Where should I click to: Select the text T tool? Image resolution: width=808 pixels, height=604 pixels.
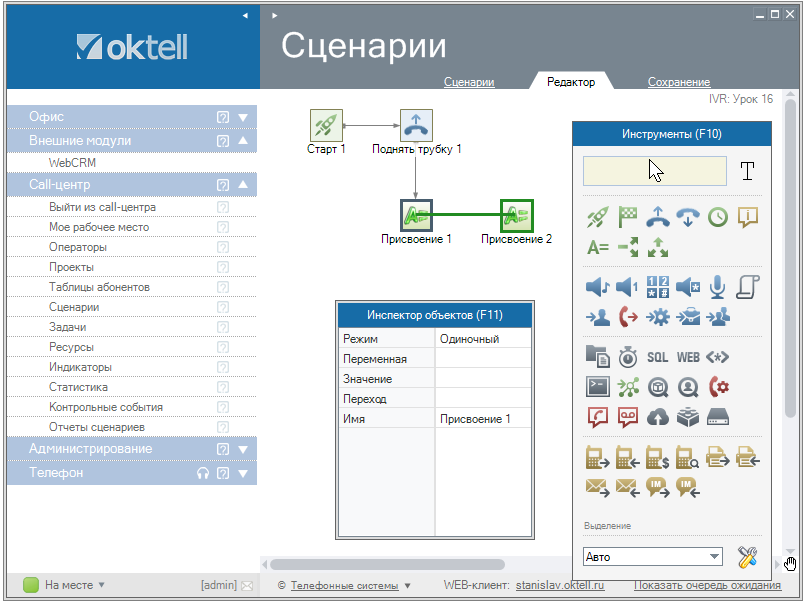747,171
